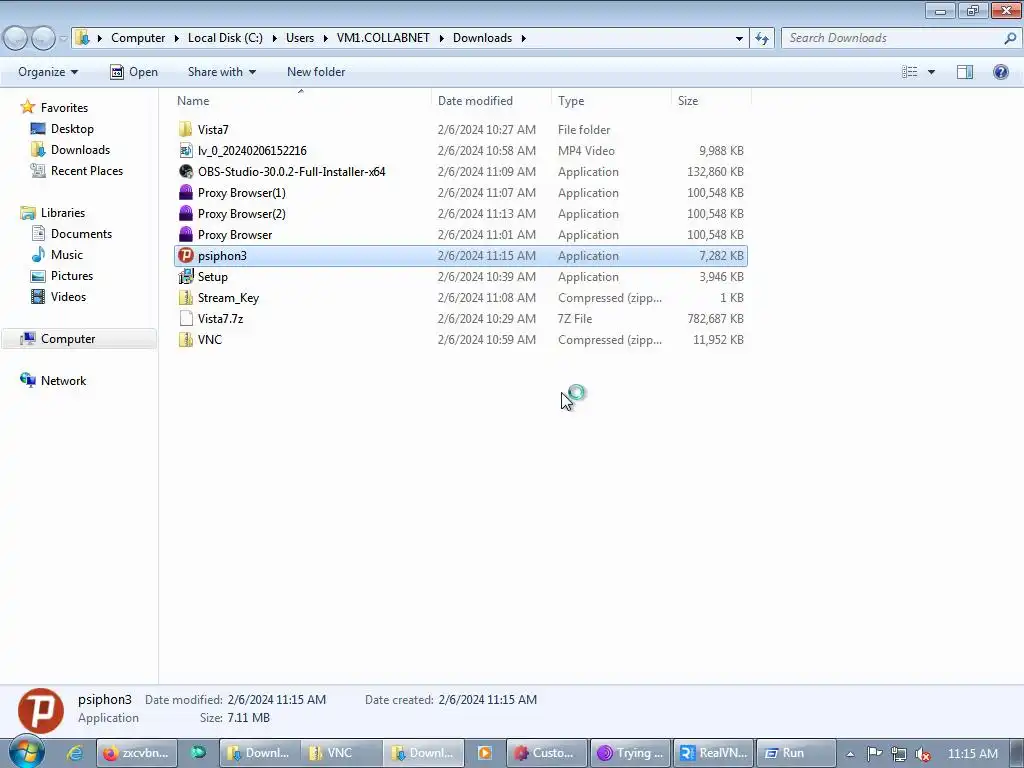Expand the view options dropdown arrow
Image resolution: width=1024 pixels, height=768 pixels.
931,72
